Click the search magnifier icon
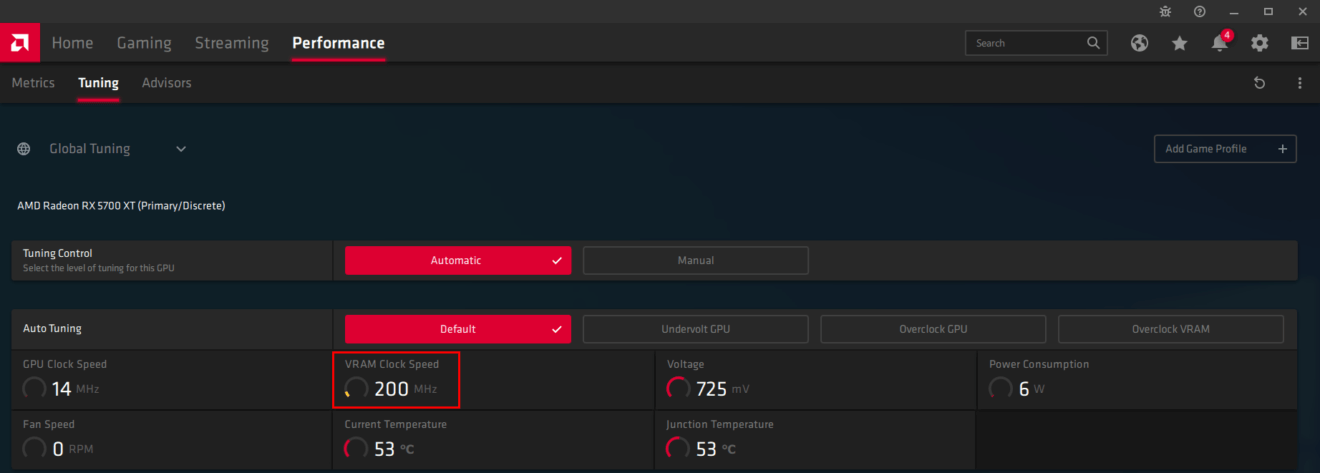Viewport: 1320px width, 473px height. point(1093,43)
